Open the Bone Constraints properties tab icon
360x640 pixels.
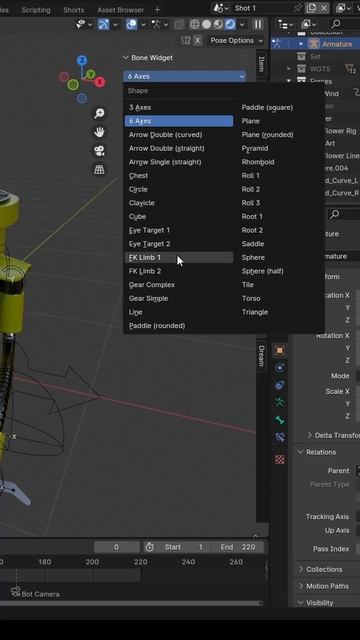coord(280,437)
